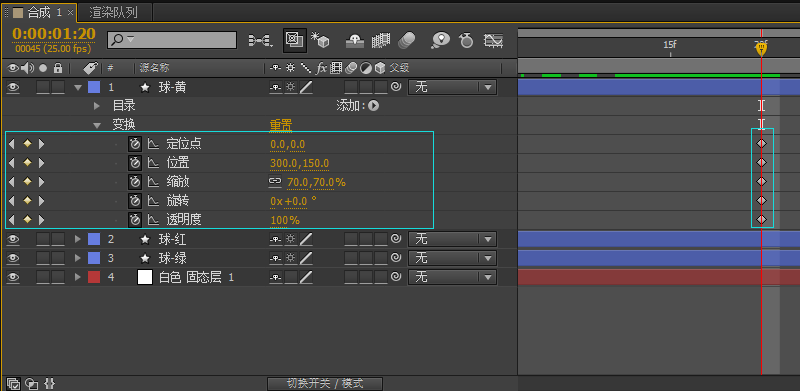
Task: Click opacity value 100%
Action: (285, 221)
